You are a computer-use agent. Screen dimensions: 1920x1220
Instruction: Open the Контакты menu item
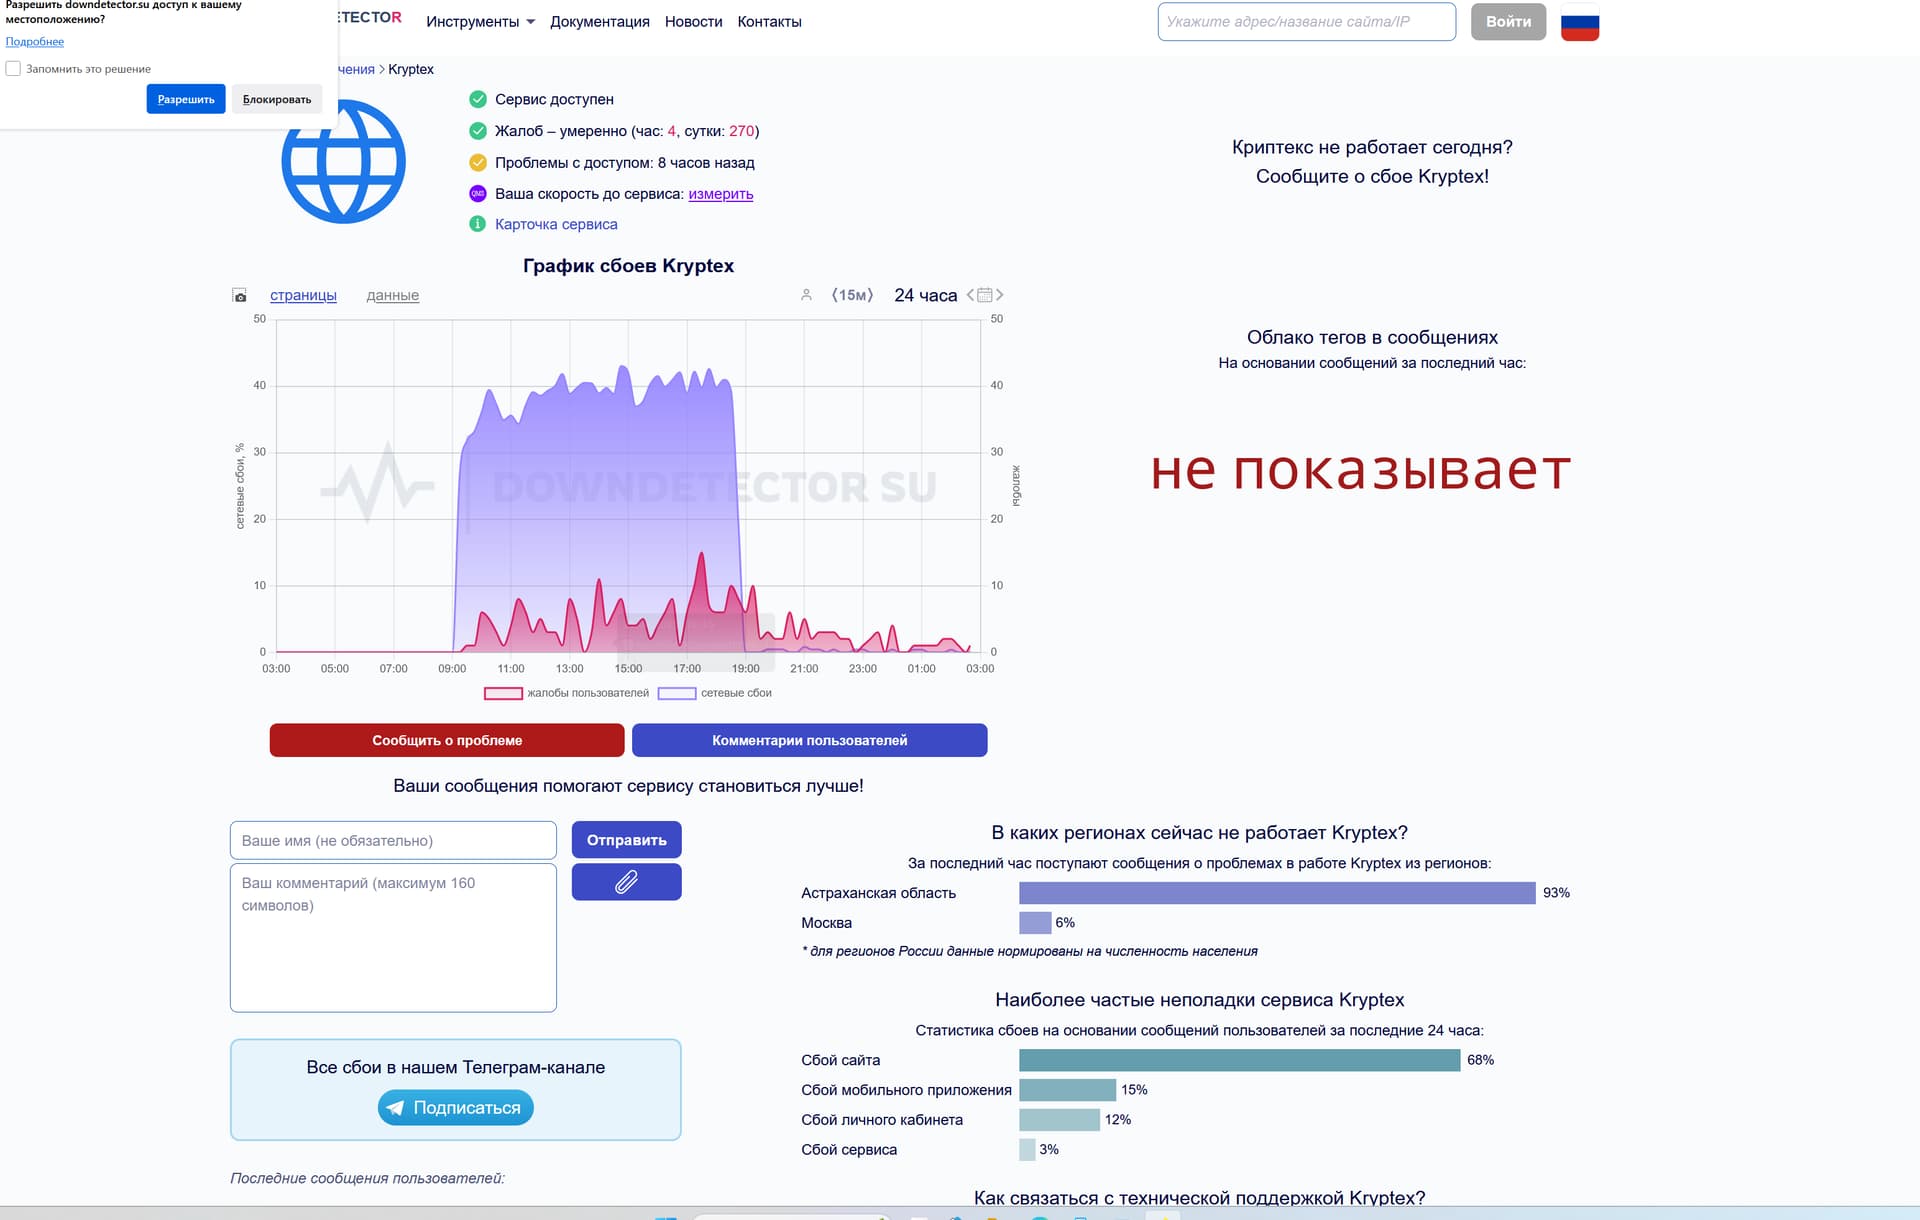click(769, 22)
